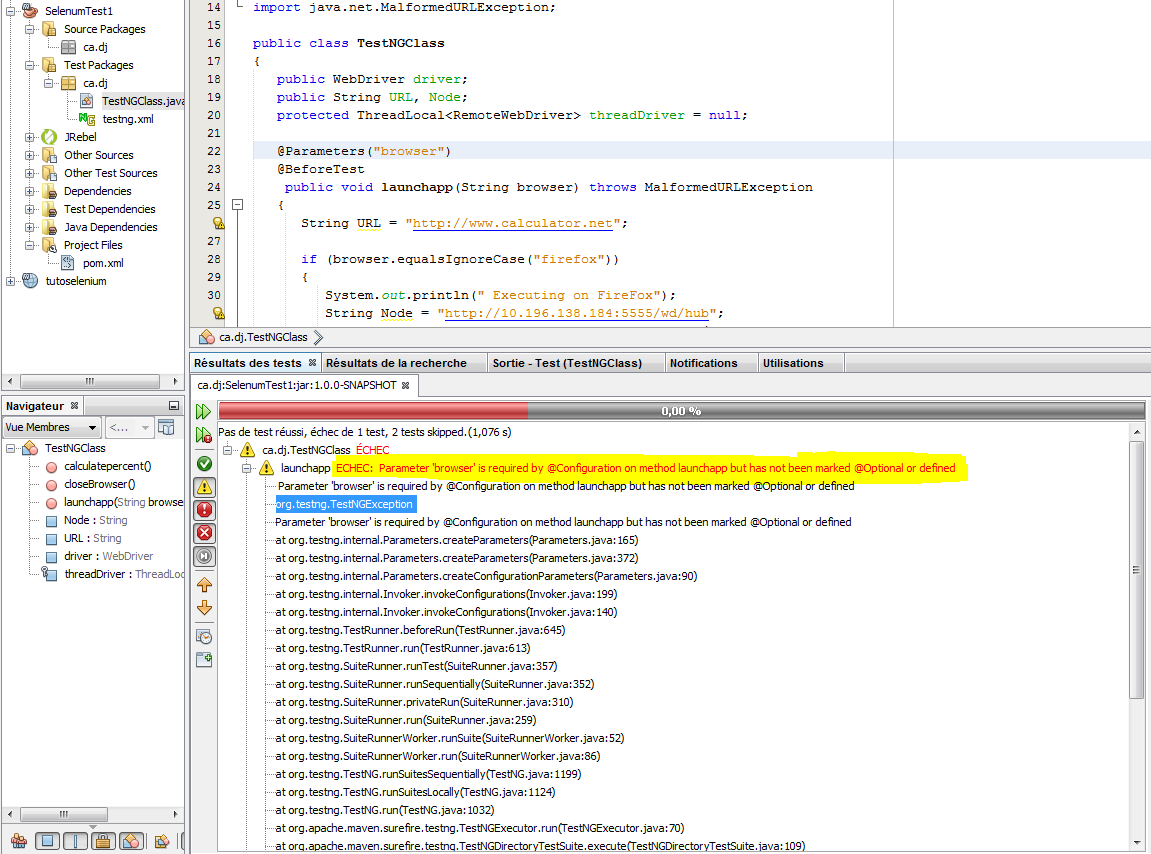The image size is (1151, 854).
Task: Switch to Résultats de la recherche tab
Action: click(396, 363)
